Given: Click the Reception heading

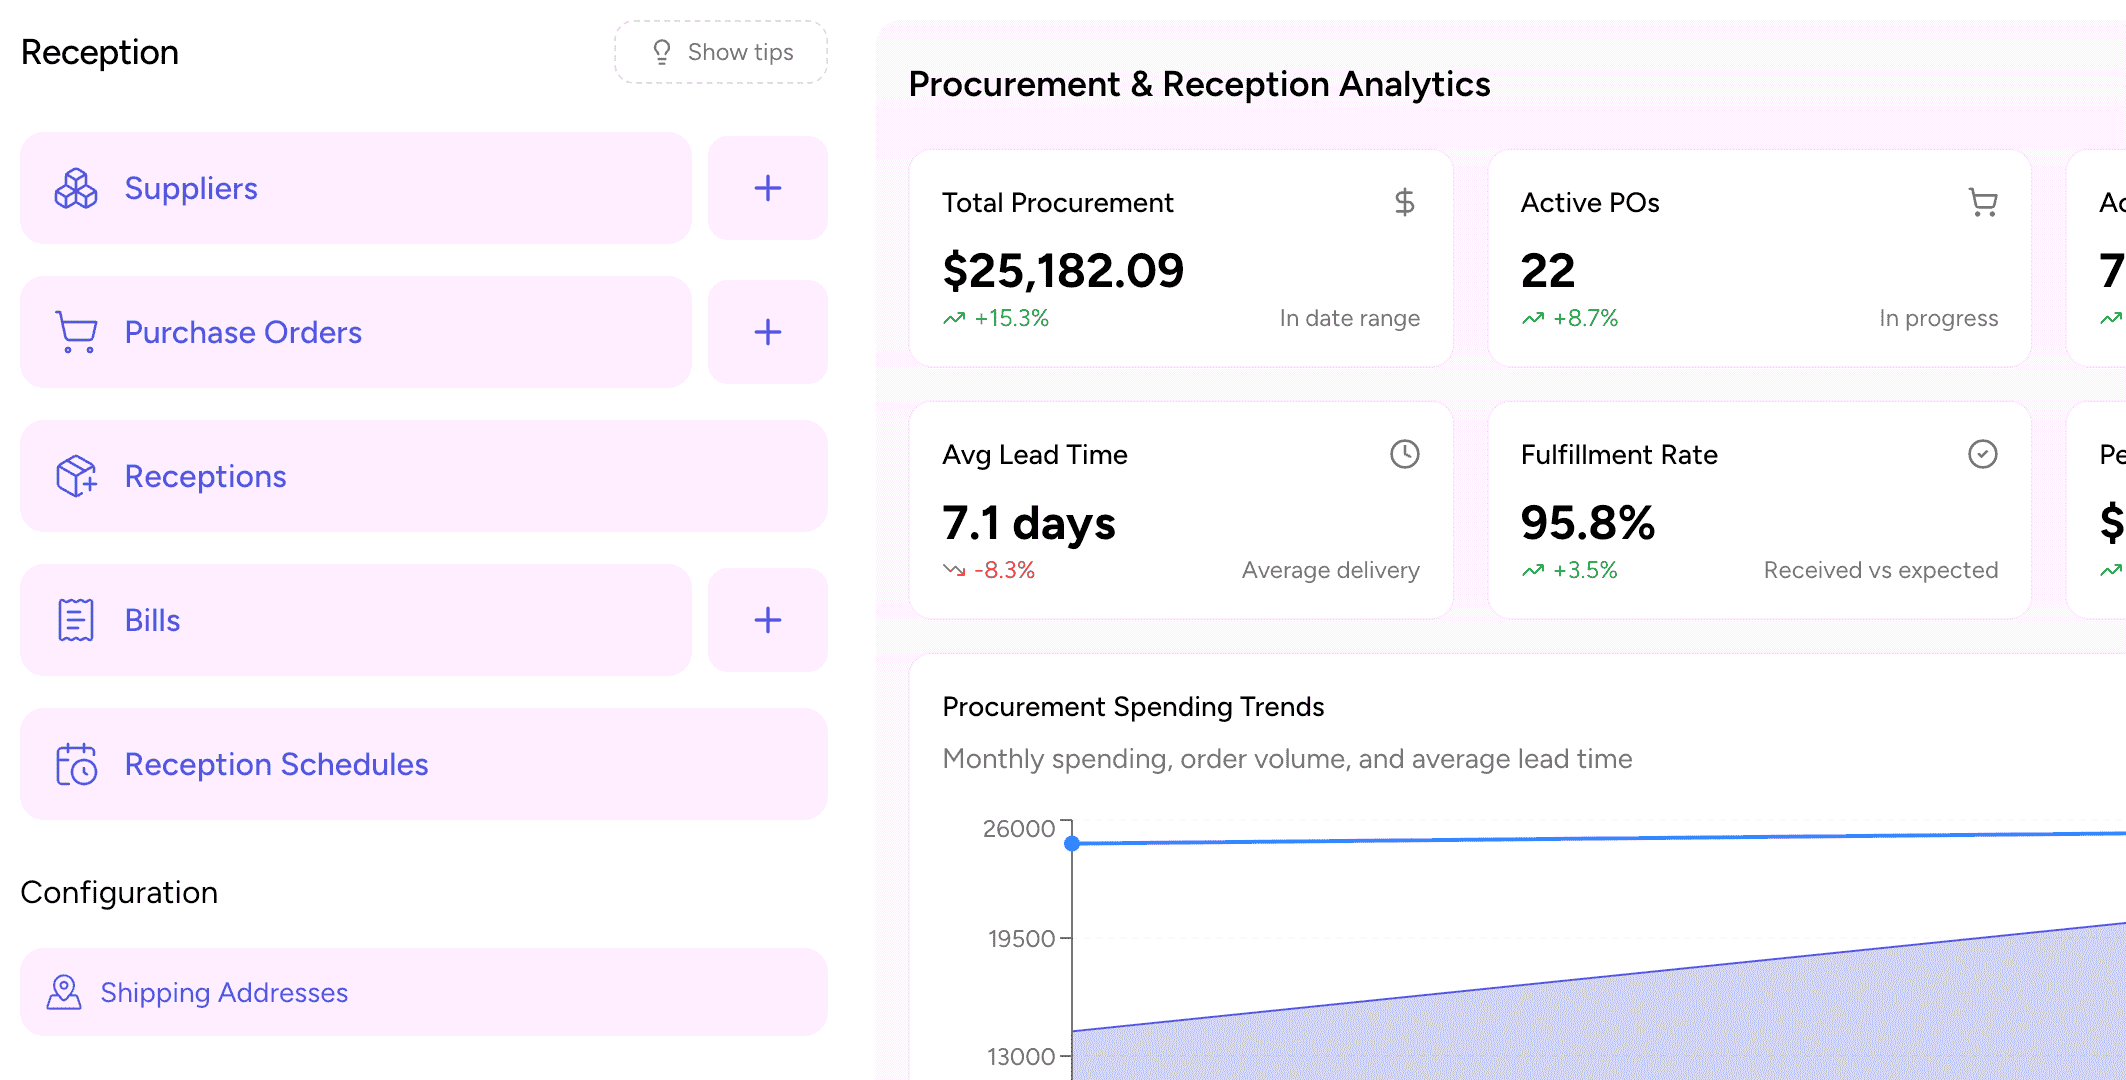Looking at the screenshot, I should click(x=100, y=52).
